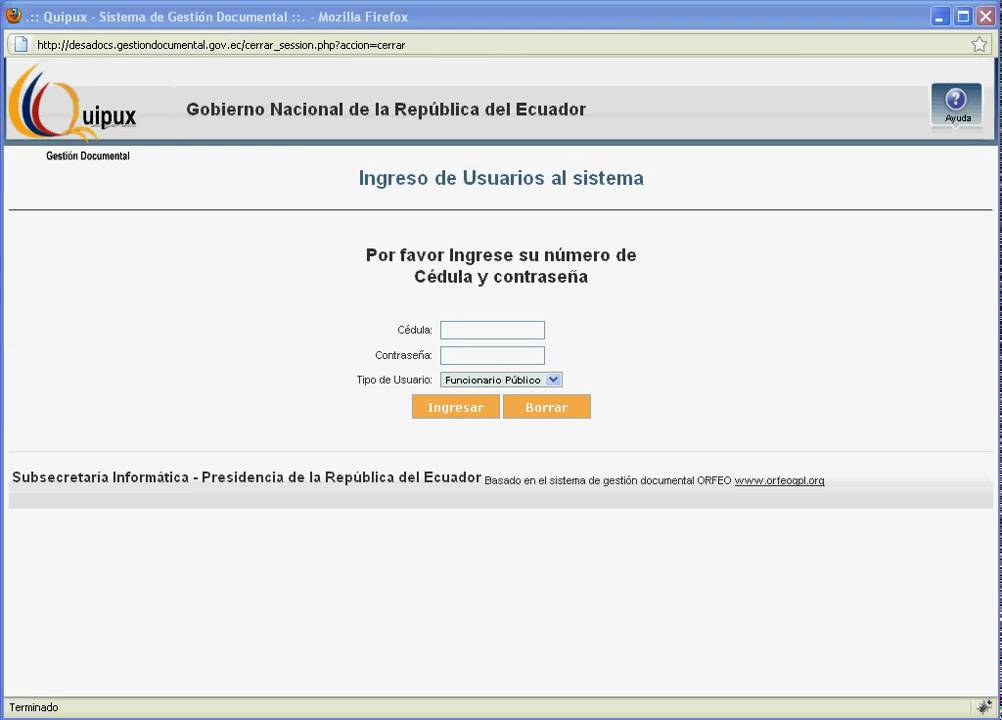Click the page icon in the address bar
Screen dimensions: 1002x720
point(20,44)
